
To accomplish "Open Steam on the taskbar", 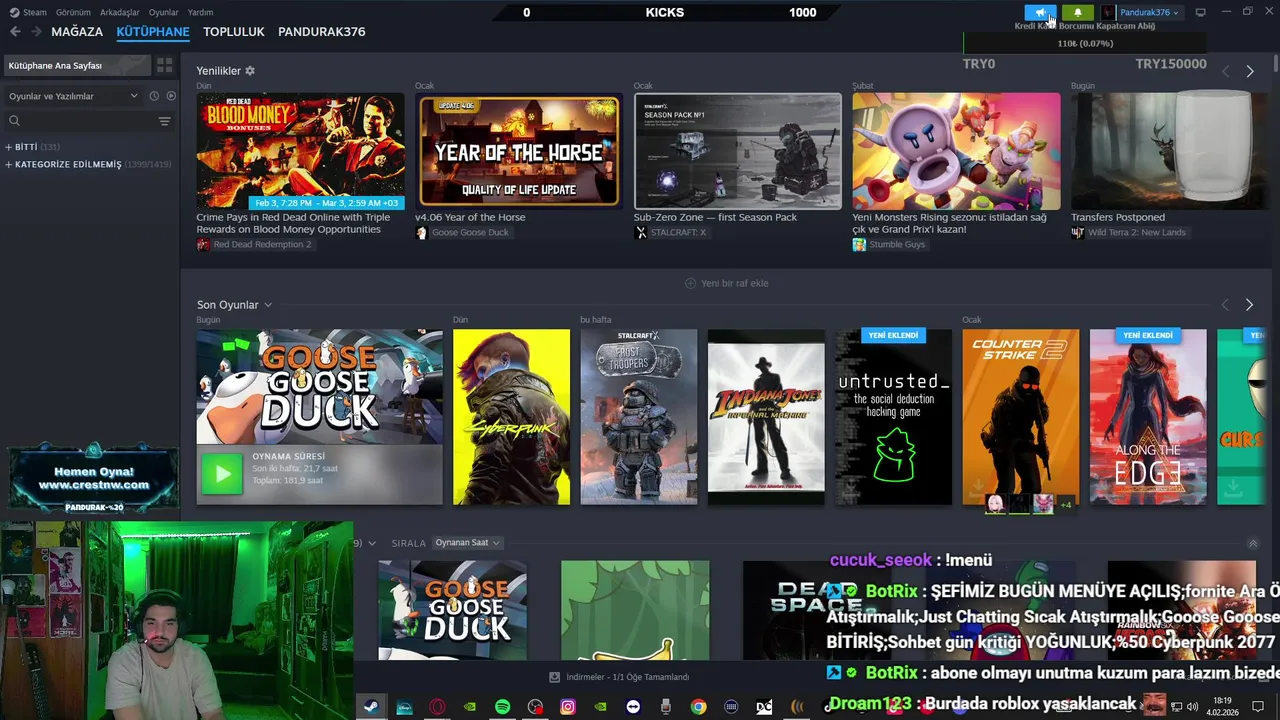I will pyautogui.click(x=371, y=707).
